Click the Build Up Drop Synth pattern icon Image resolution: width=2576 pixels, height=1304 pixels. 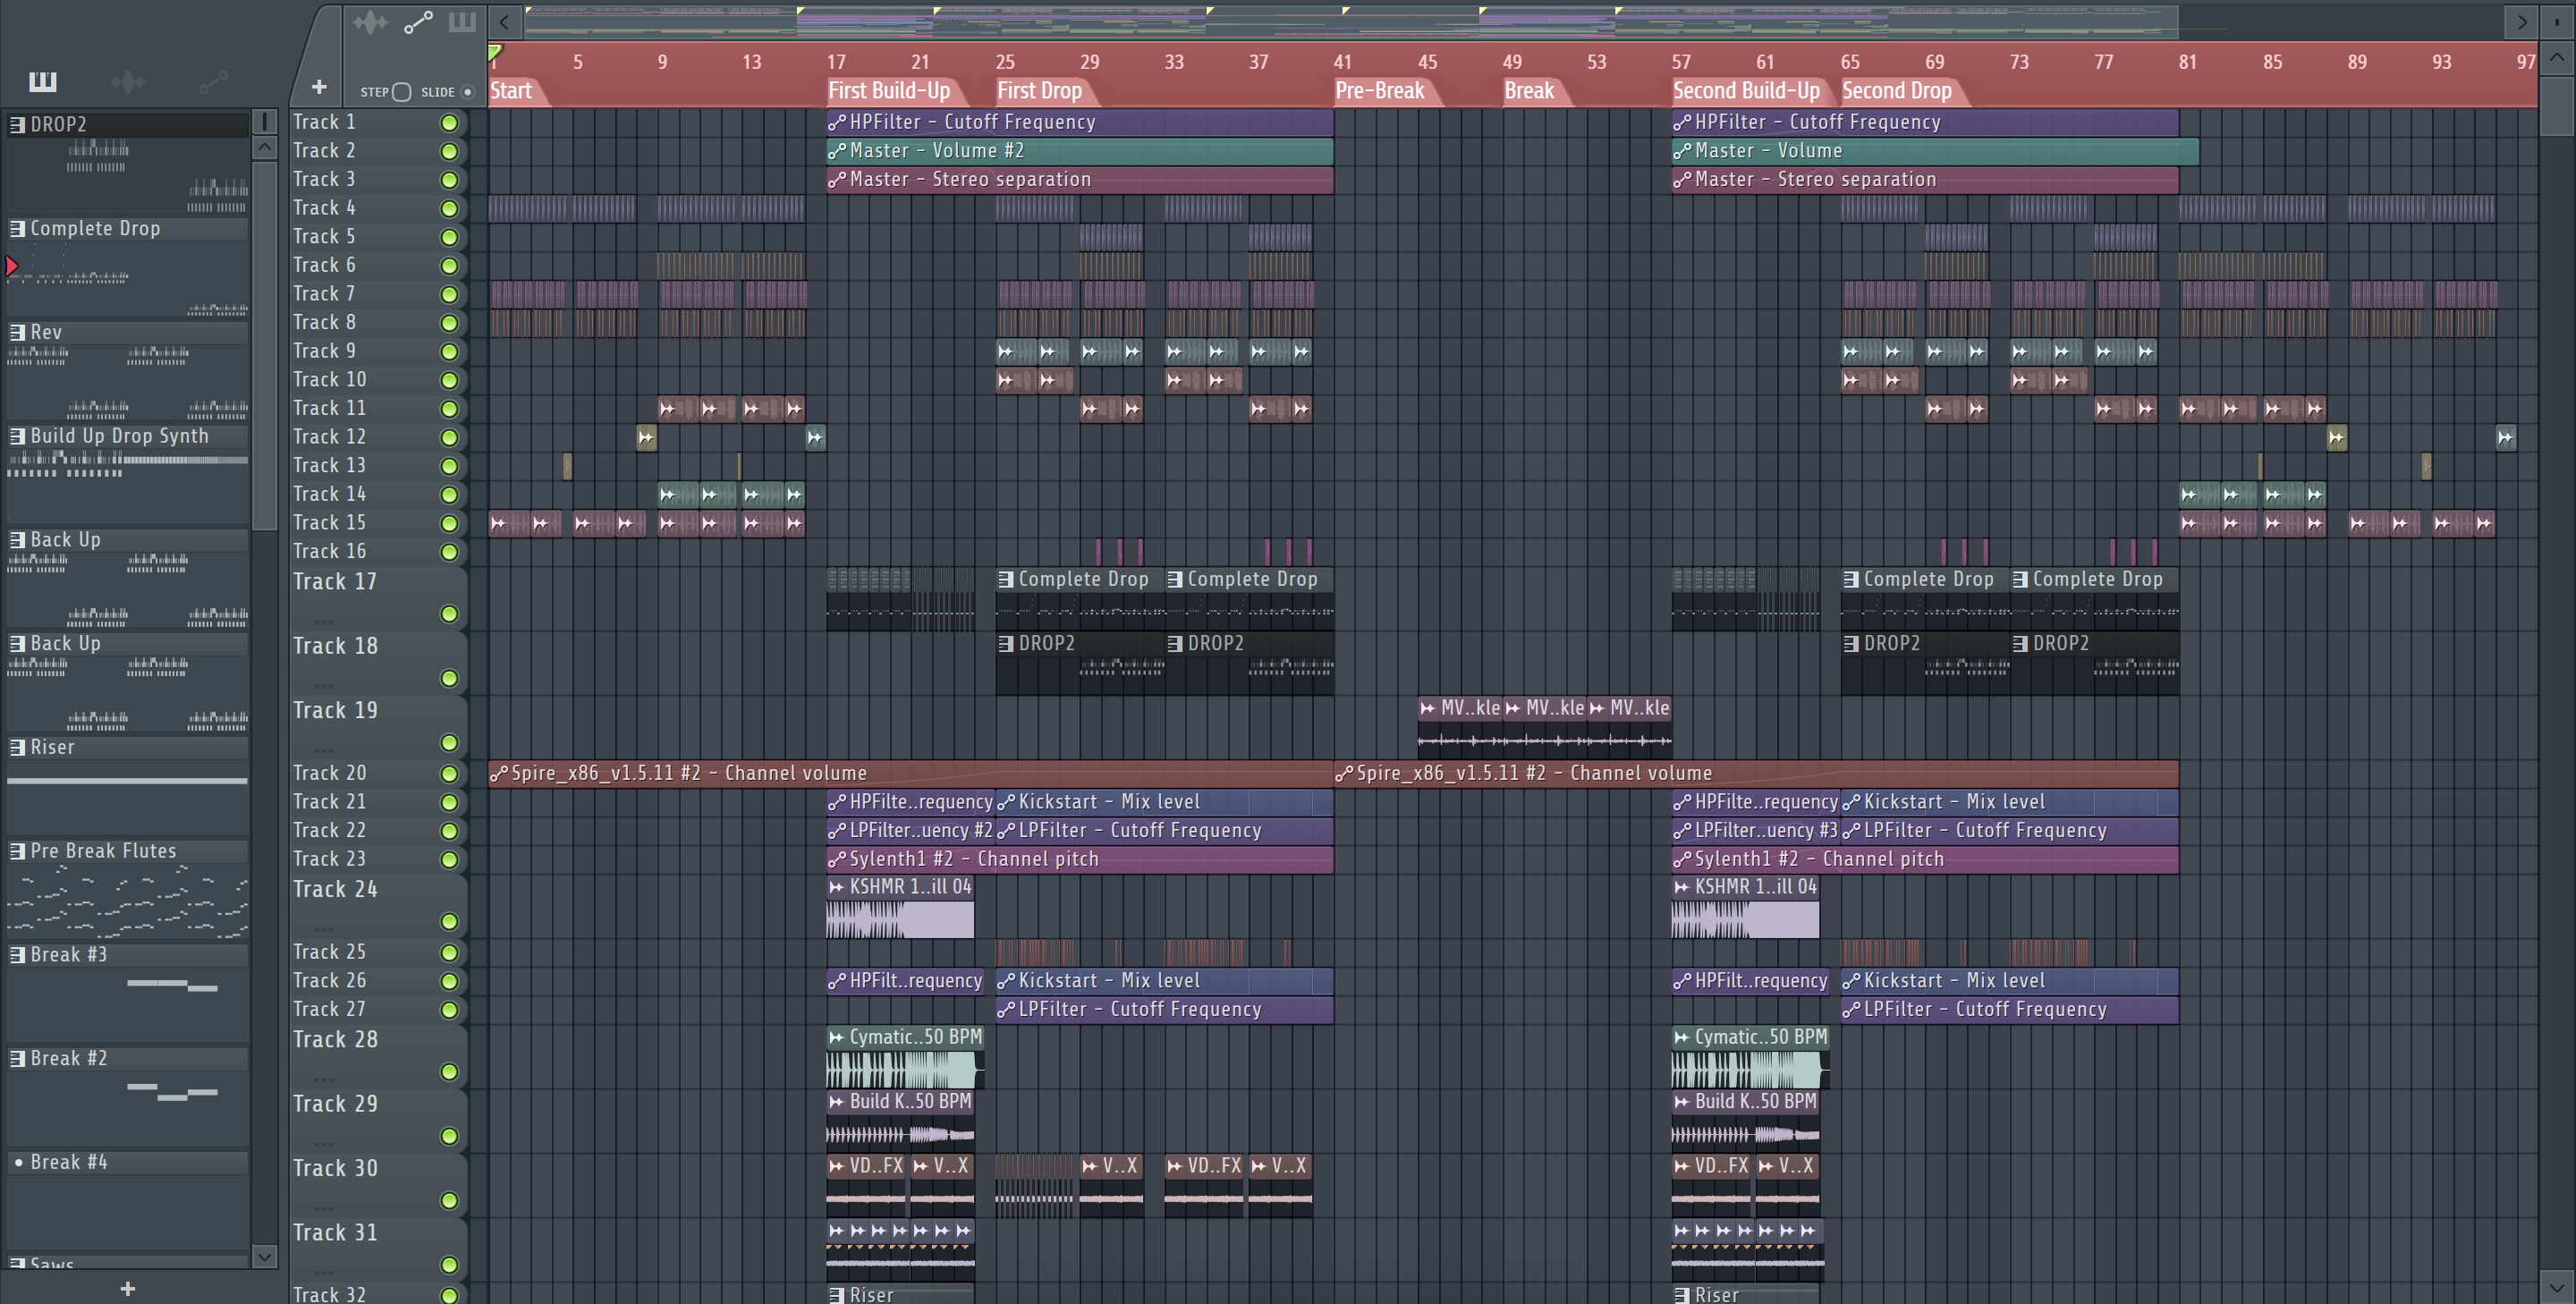point(17,437)
